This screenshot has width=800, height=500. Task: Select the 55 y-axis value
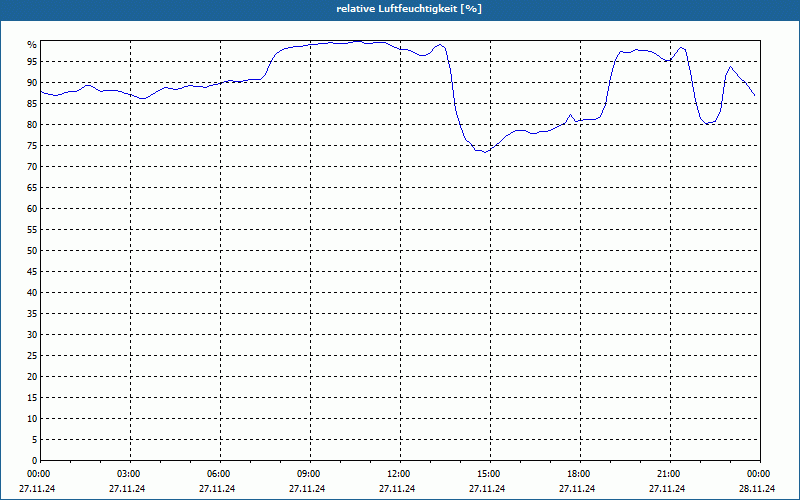click(32, 230)
